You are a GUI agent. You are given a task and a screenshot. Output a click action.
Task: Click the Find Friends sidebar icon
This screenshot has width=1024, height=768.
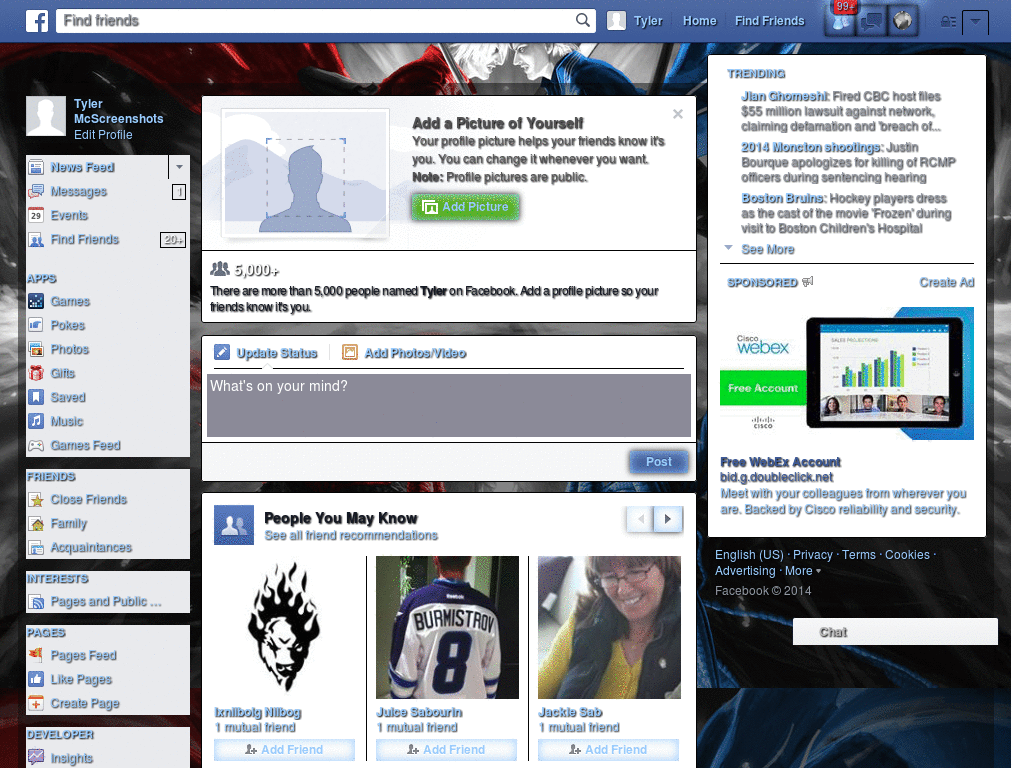(36, 240)
